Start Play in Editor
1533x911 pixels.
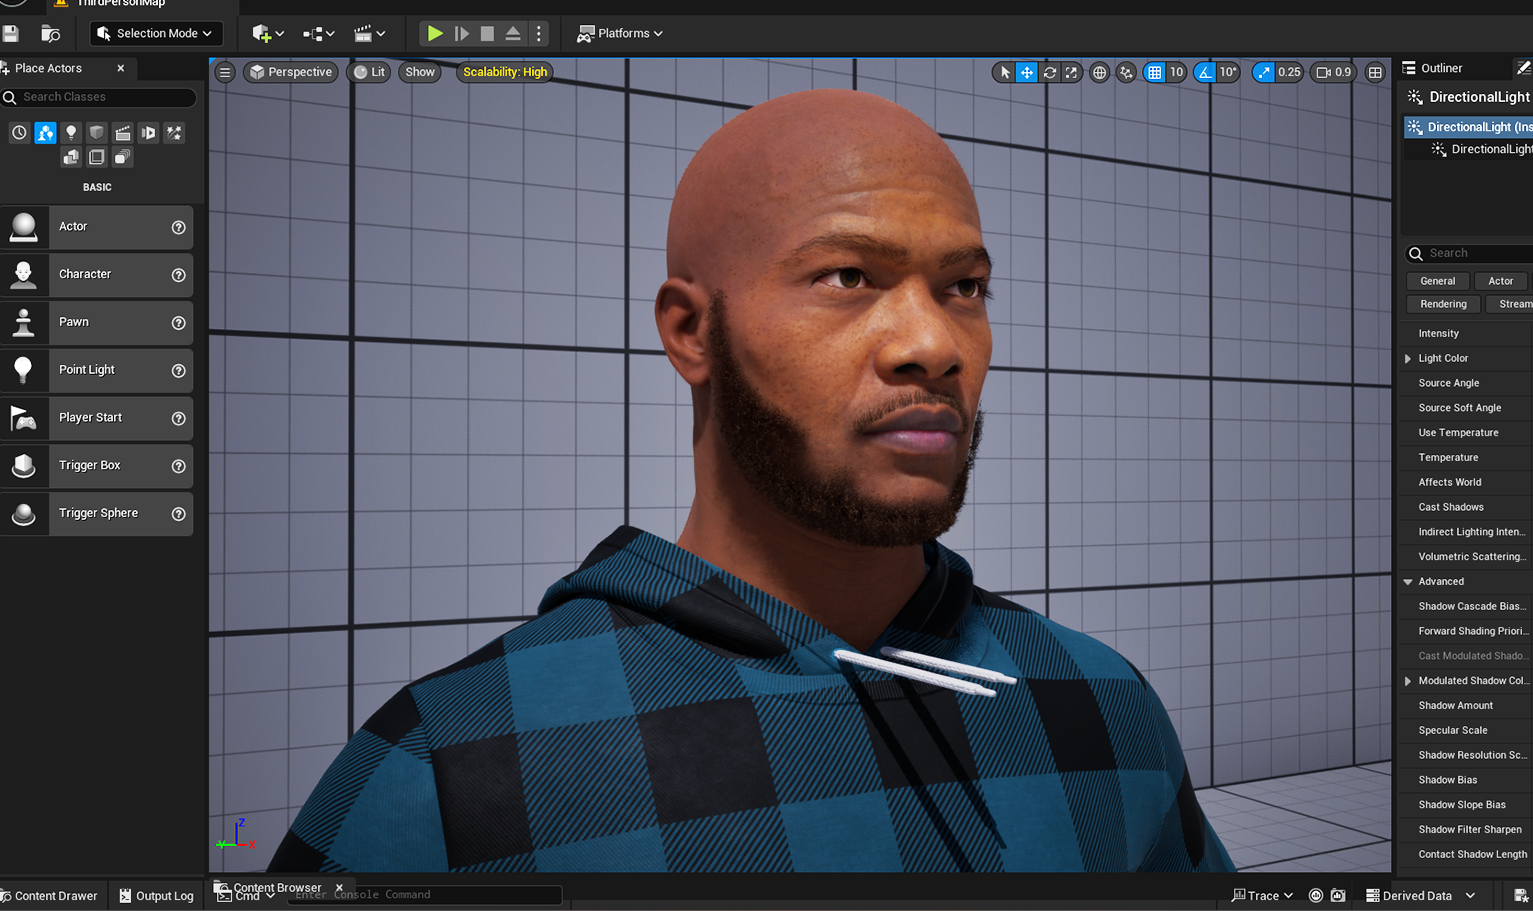(x=435, y=33)
